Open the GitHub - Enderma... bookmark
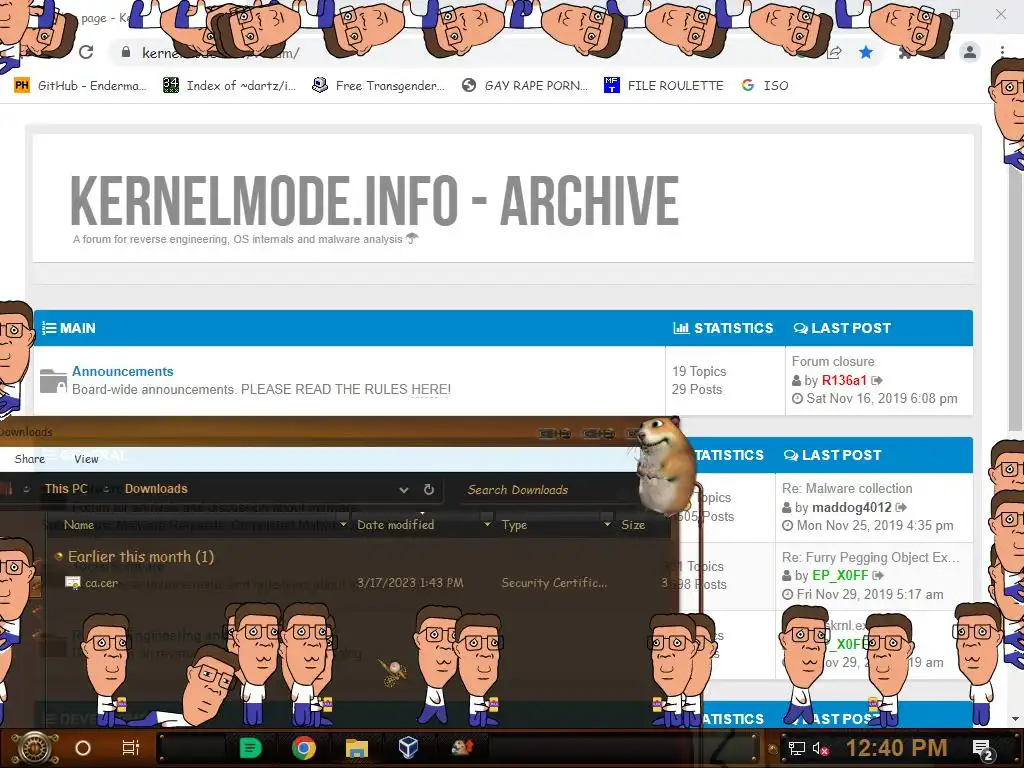This screenshot has width=1024, height=768. (x=81, y=86)
